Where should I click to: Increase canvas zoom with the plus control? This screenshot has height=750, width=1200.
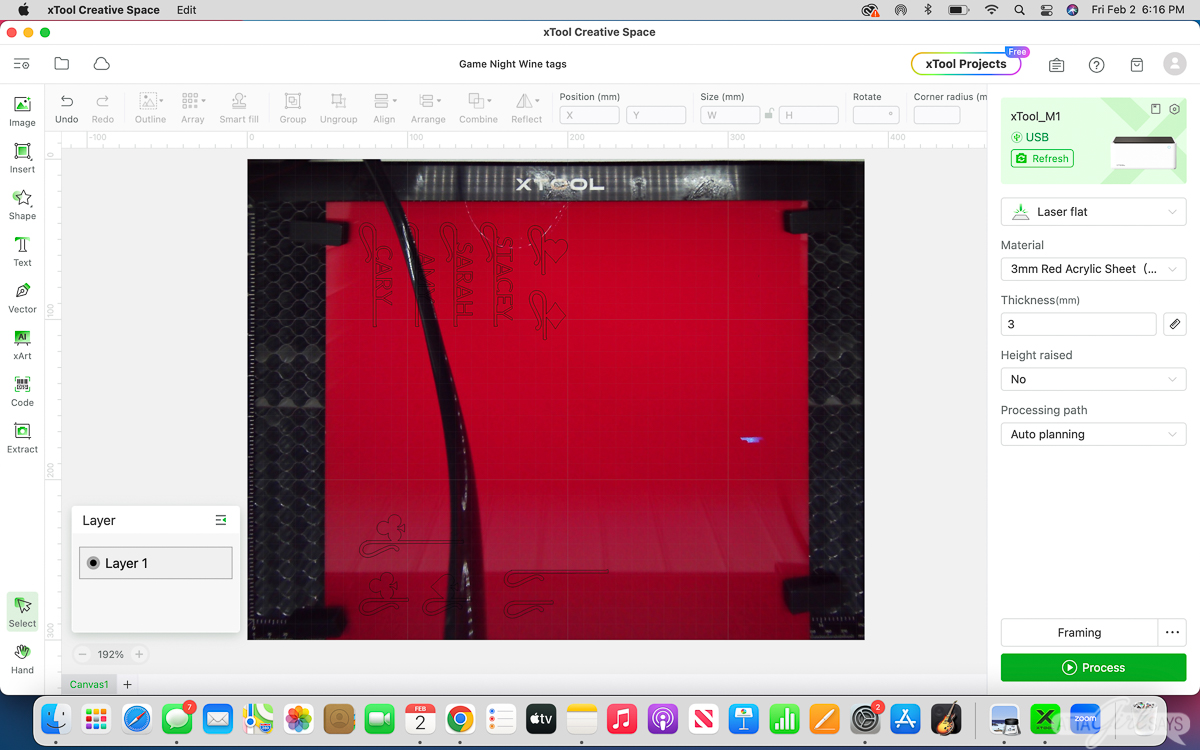coord(138,654)
